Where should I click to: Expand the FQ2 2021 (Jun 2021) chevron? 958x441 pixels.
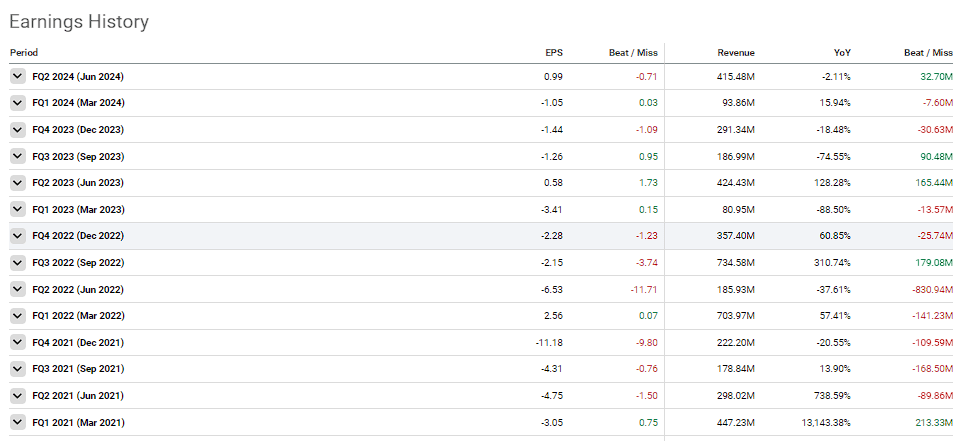click(17, 395)
